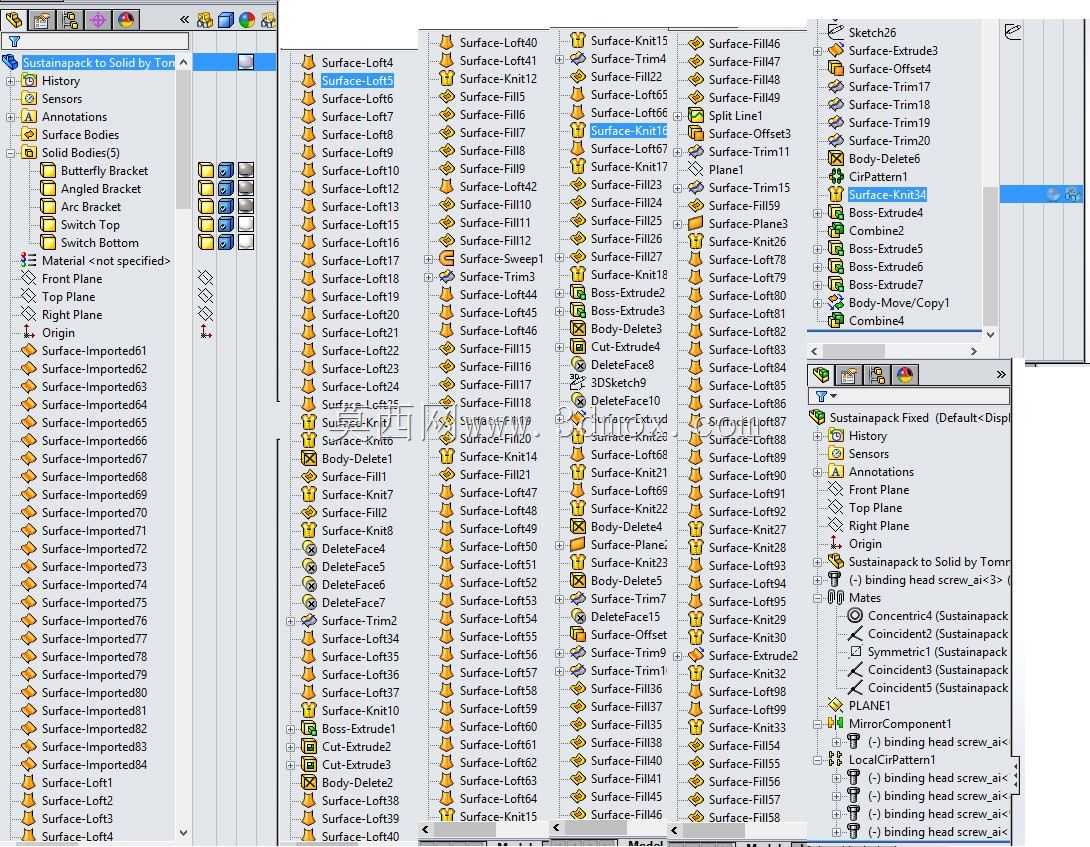Click the filter funnel icon in top left tree
Viewport: 1090px width, 847px height.
click(14, 42)
